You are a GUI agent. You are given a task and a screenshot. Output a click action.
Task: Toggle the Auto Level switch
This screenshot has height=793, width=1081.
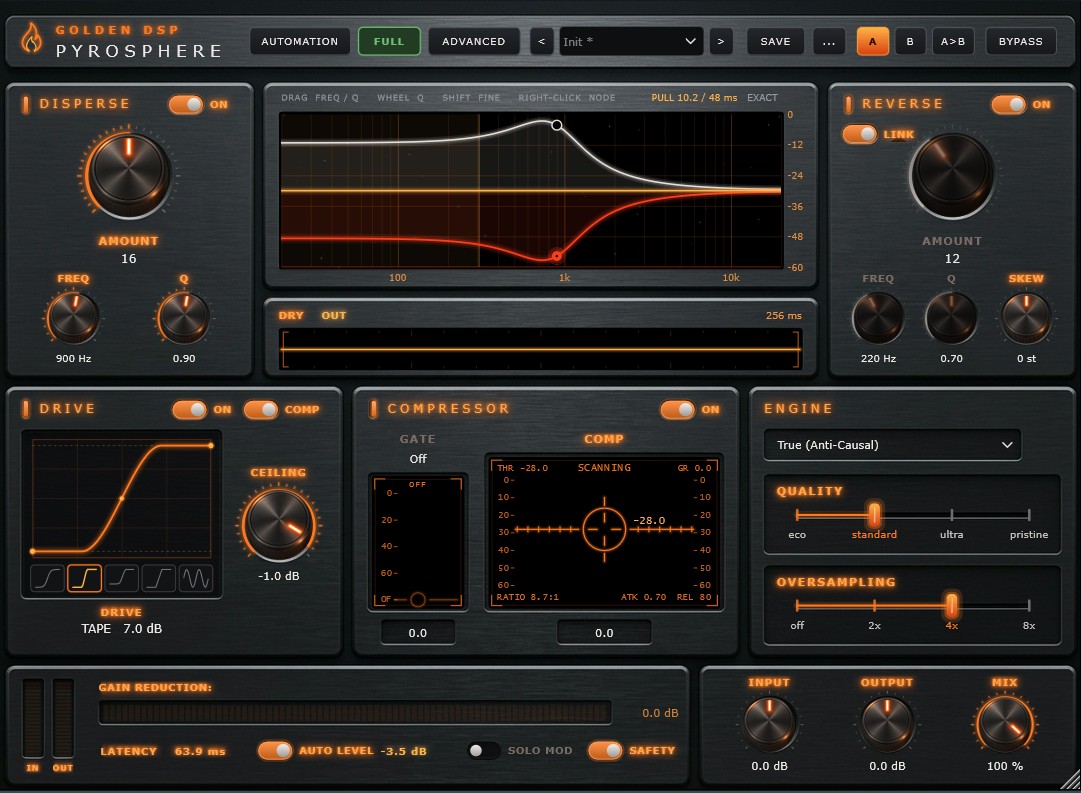[275, 750]
